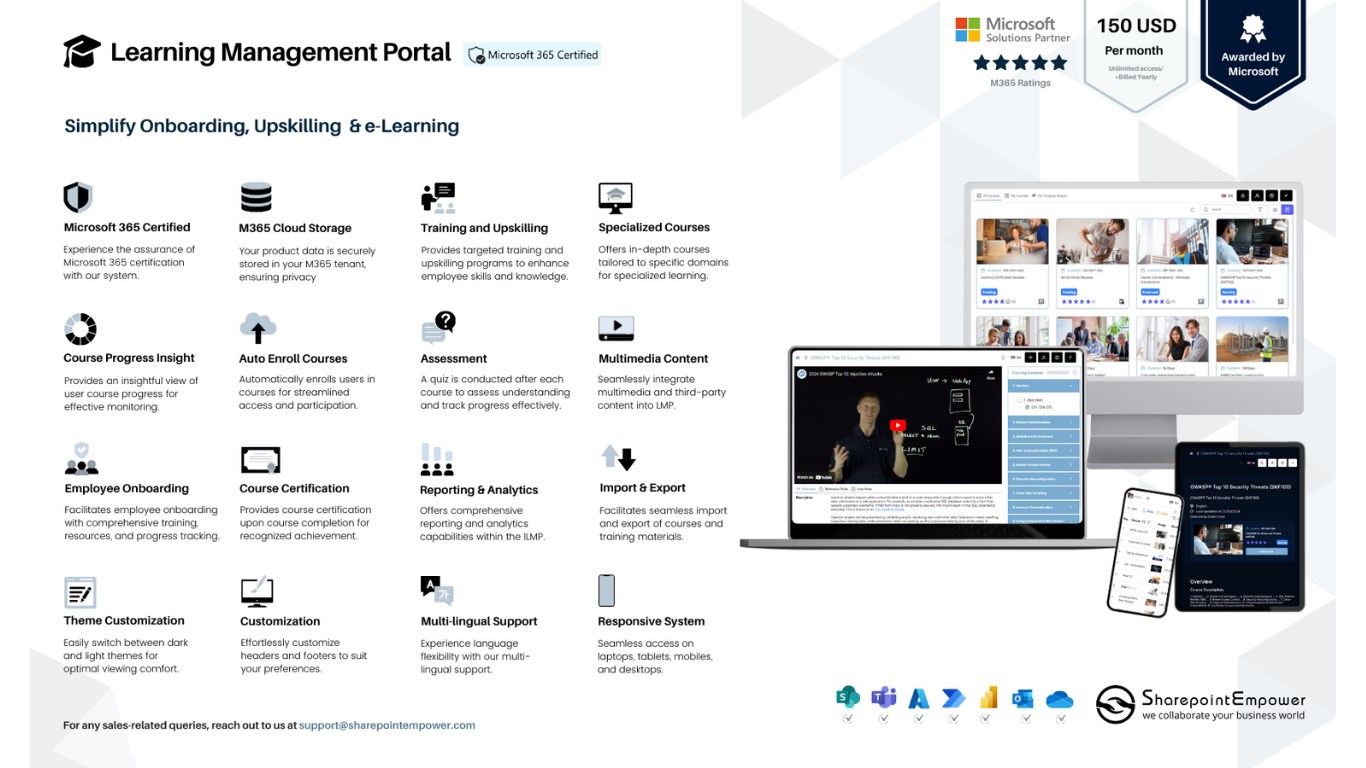1366x768 pixels.
Task: Click the database icon for M365 Cloud Storage
Action: pyautogui.click(x=256, y=197)
